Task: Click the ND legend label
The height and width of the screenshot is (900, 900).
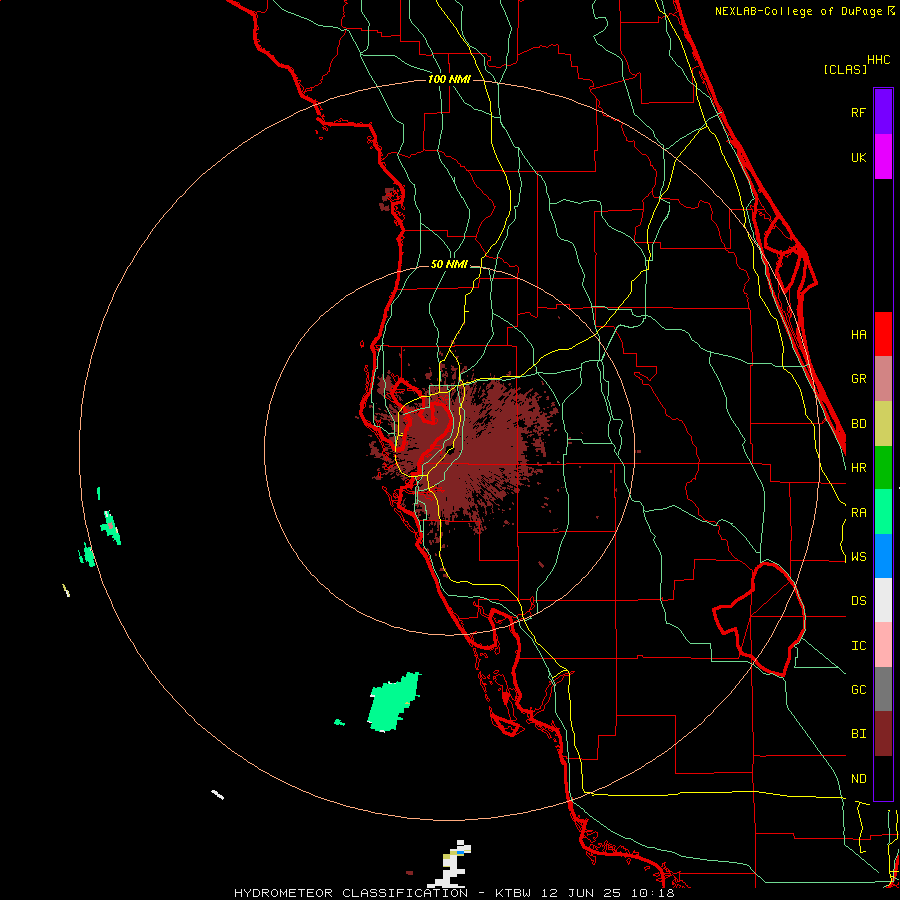Action: pos(858,779)
